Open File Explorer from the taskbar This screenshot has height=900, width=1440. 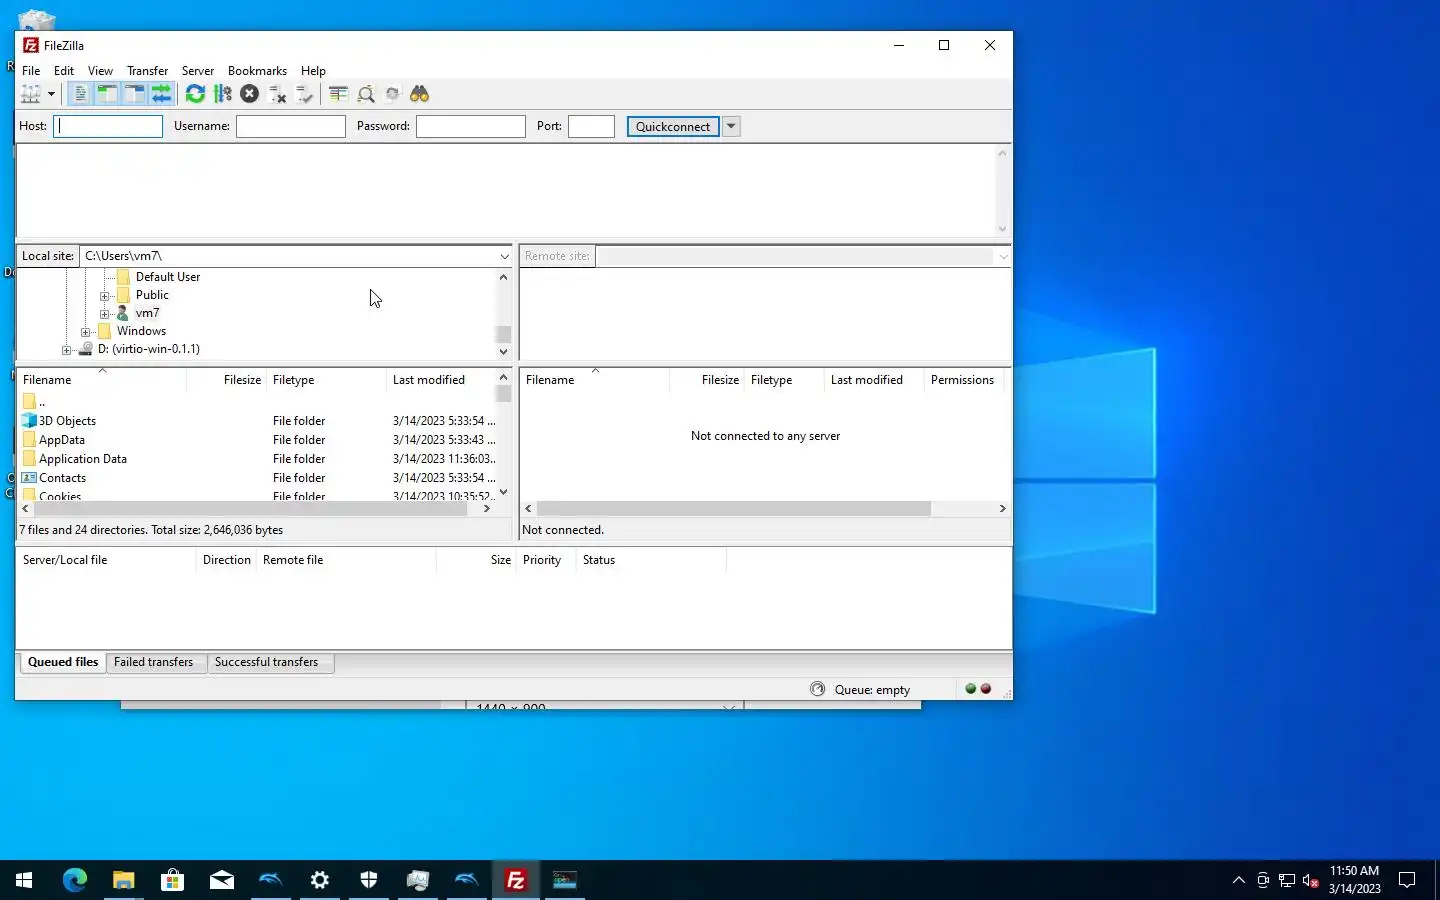tap(123, 880)
